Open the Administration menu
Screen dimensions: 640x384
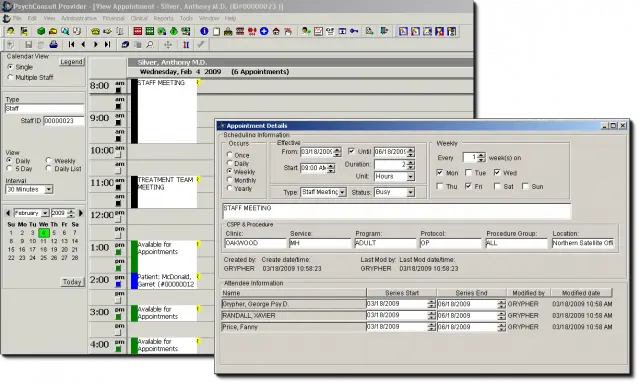coord(79,18)
